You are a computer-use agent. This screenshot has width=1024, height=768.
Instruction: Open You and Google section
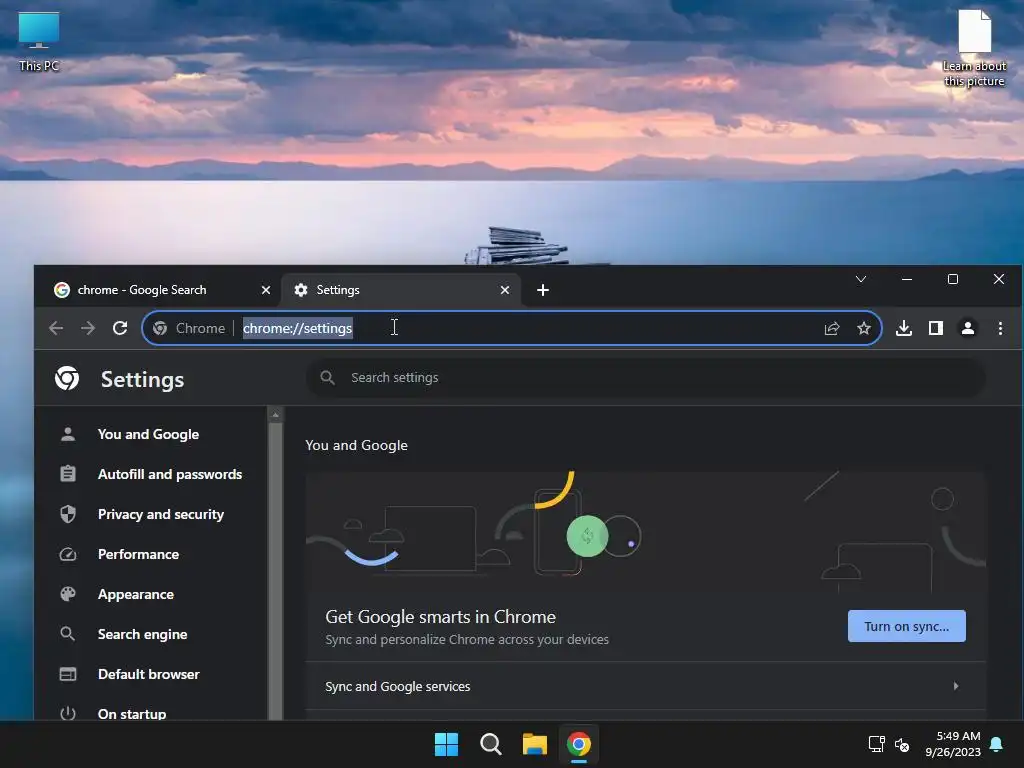click(x=150, y=434)
